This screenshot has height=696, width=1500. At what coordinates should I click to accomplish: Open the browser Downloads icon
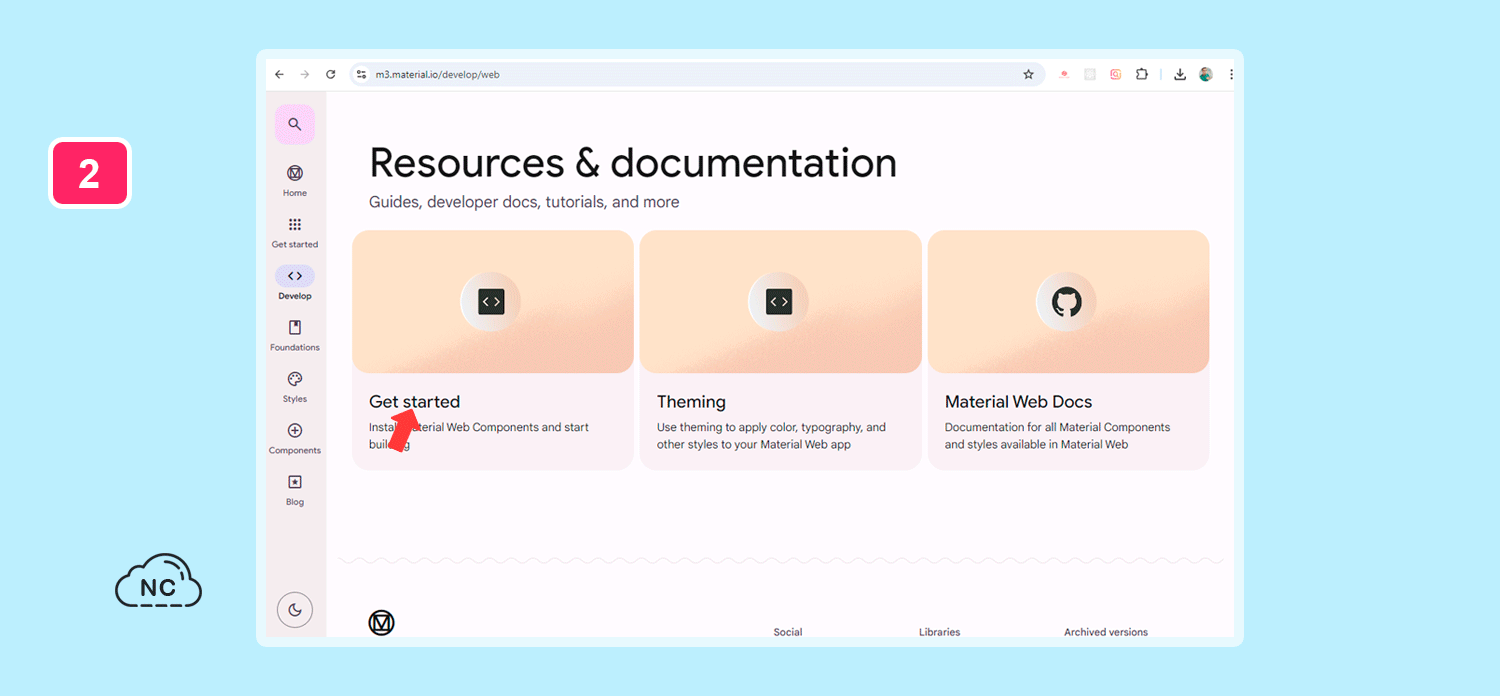pyautogui.click(x=1180, y=74)
